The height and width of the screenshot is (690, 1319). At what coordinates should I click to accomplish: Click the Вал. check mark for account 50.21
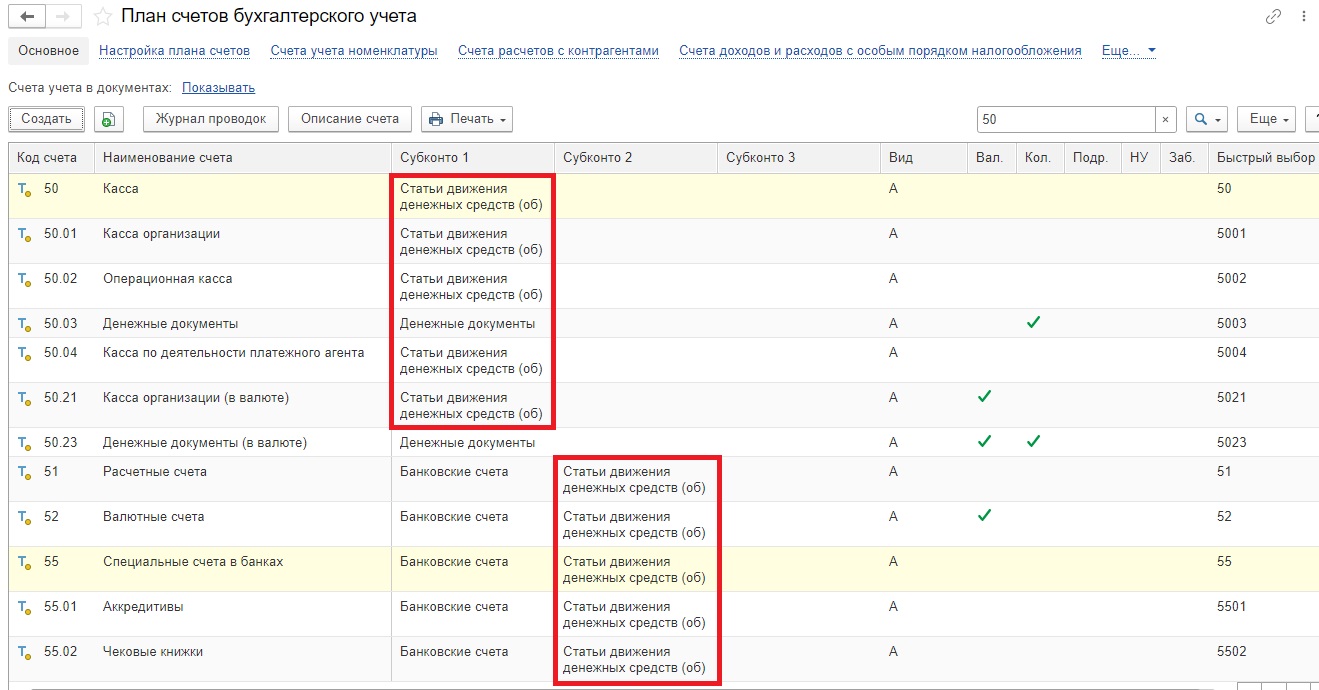[985, 397]
